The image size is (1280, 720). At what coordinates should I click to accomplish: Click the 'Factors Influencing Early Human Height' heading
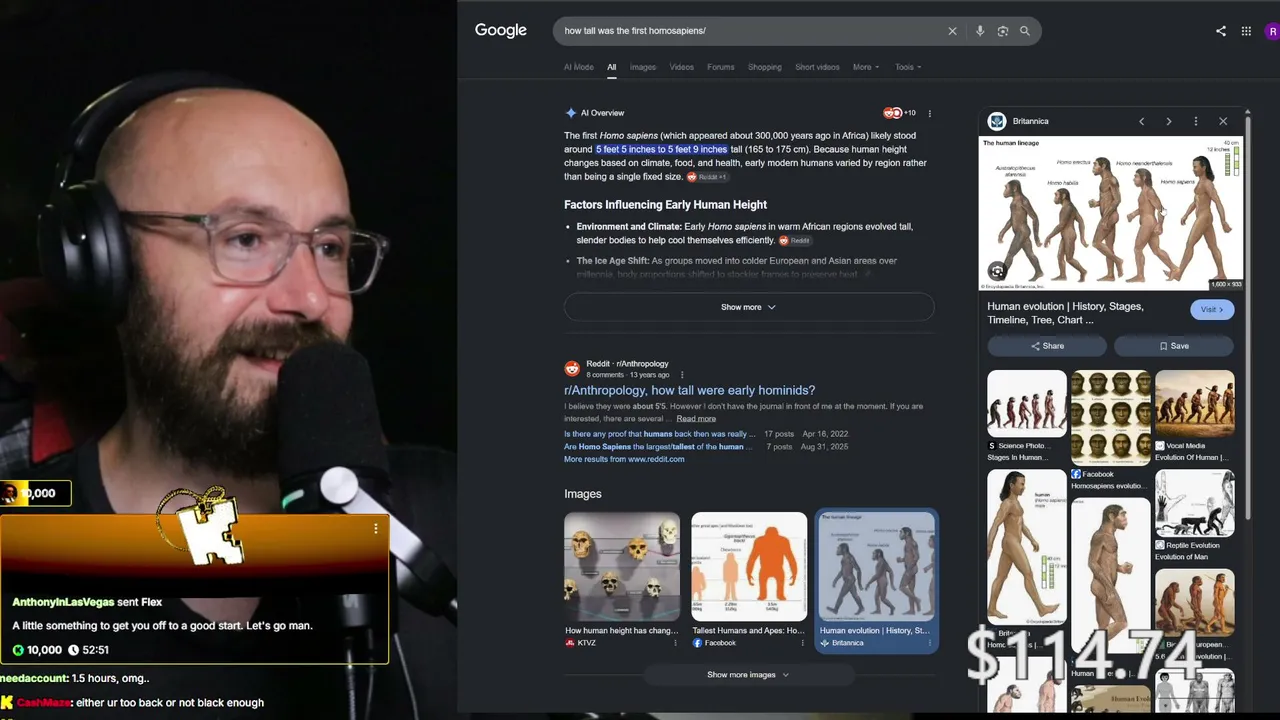[665, 205]
